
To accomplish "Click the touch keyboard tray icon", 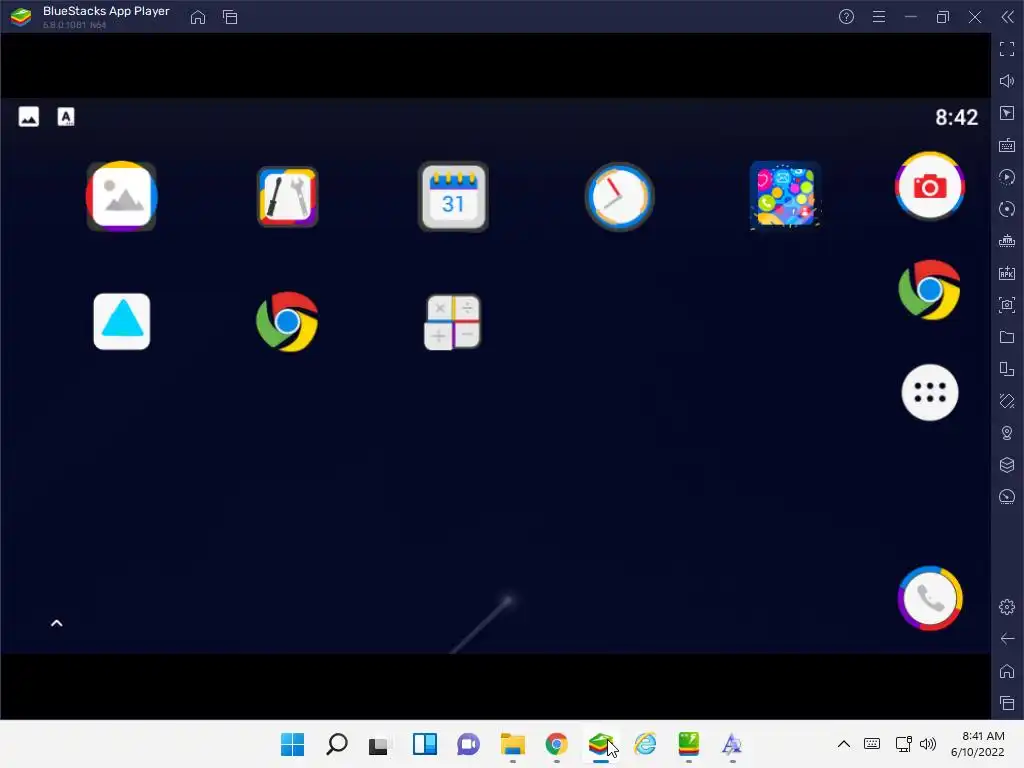I will pyautogui.click(x=872, y=744).
